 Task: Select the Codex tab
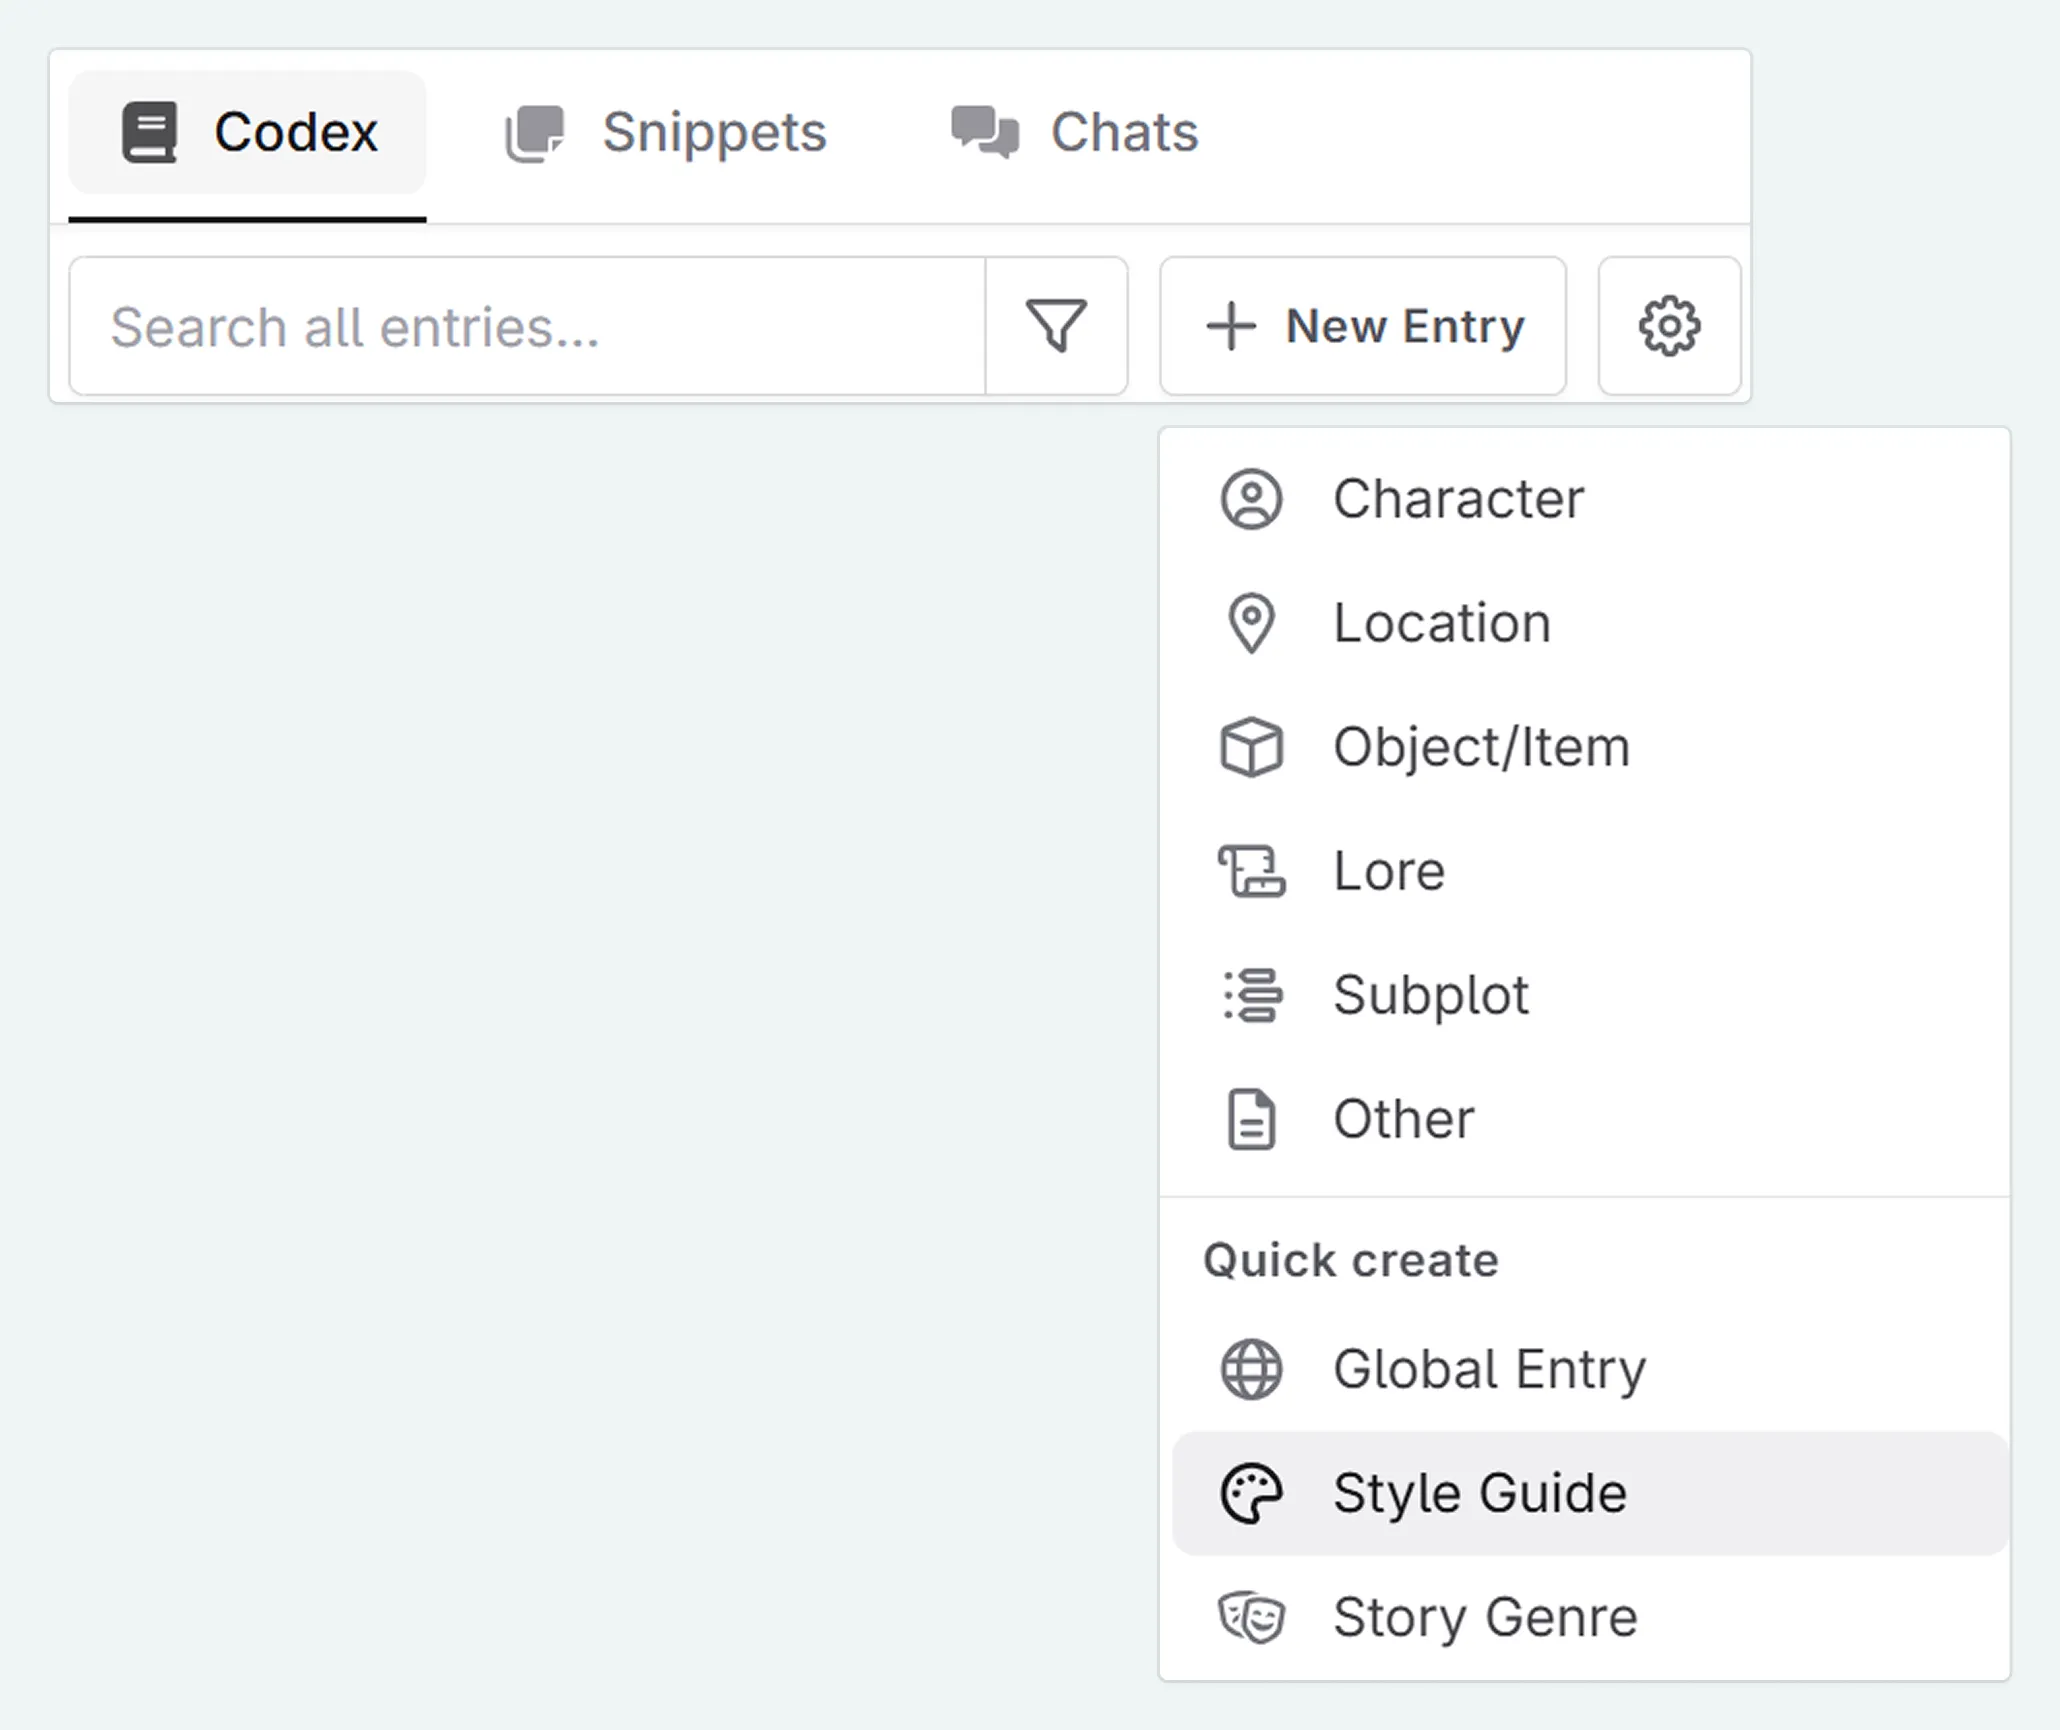247,131
